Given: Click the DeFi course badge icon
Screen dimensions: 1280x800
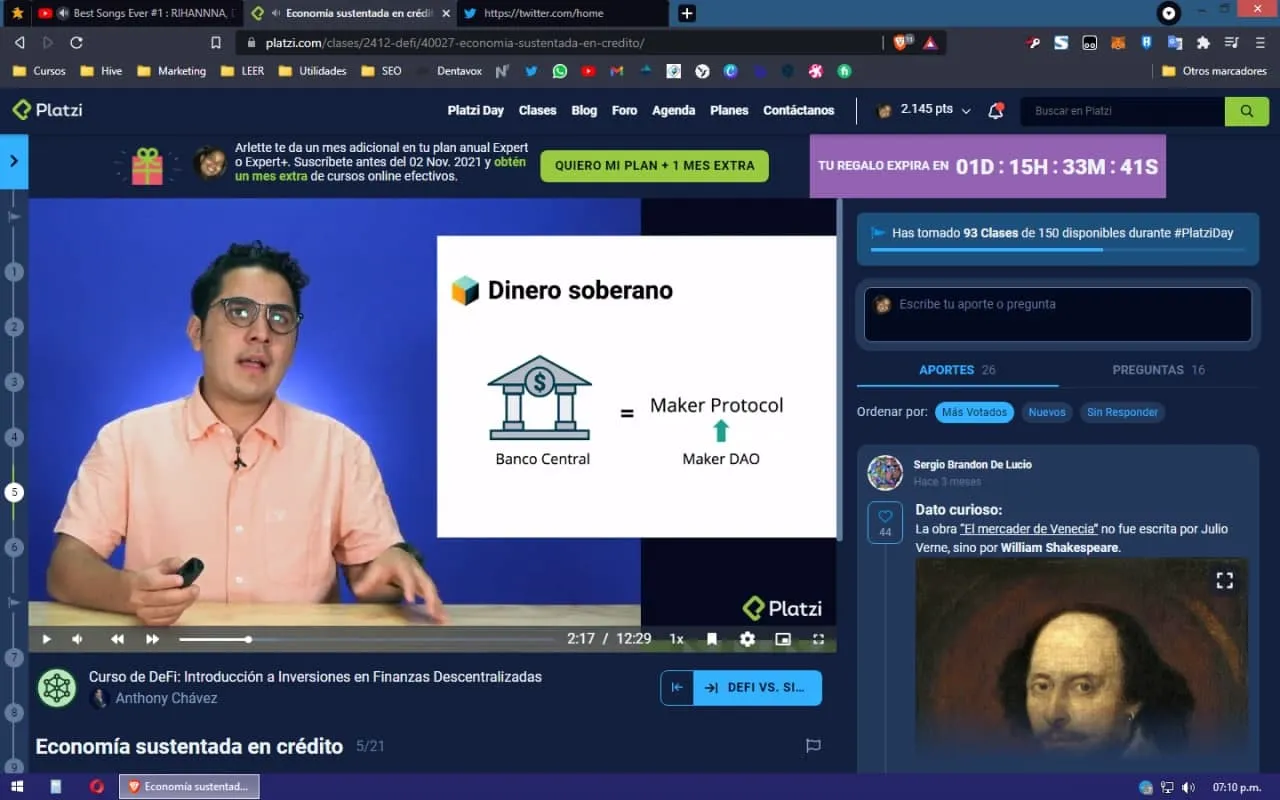Looking at the screenshot, I should pyautogui.click(x=57, y=688).
